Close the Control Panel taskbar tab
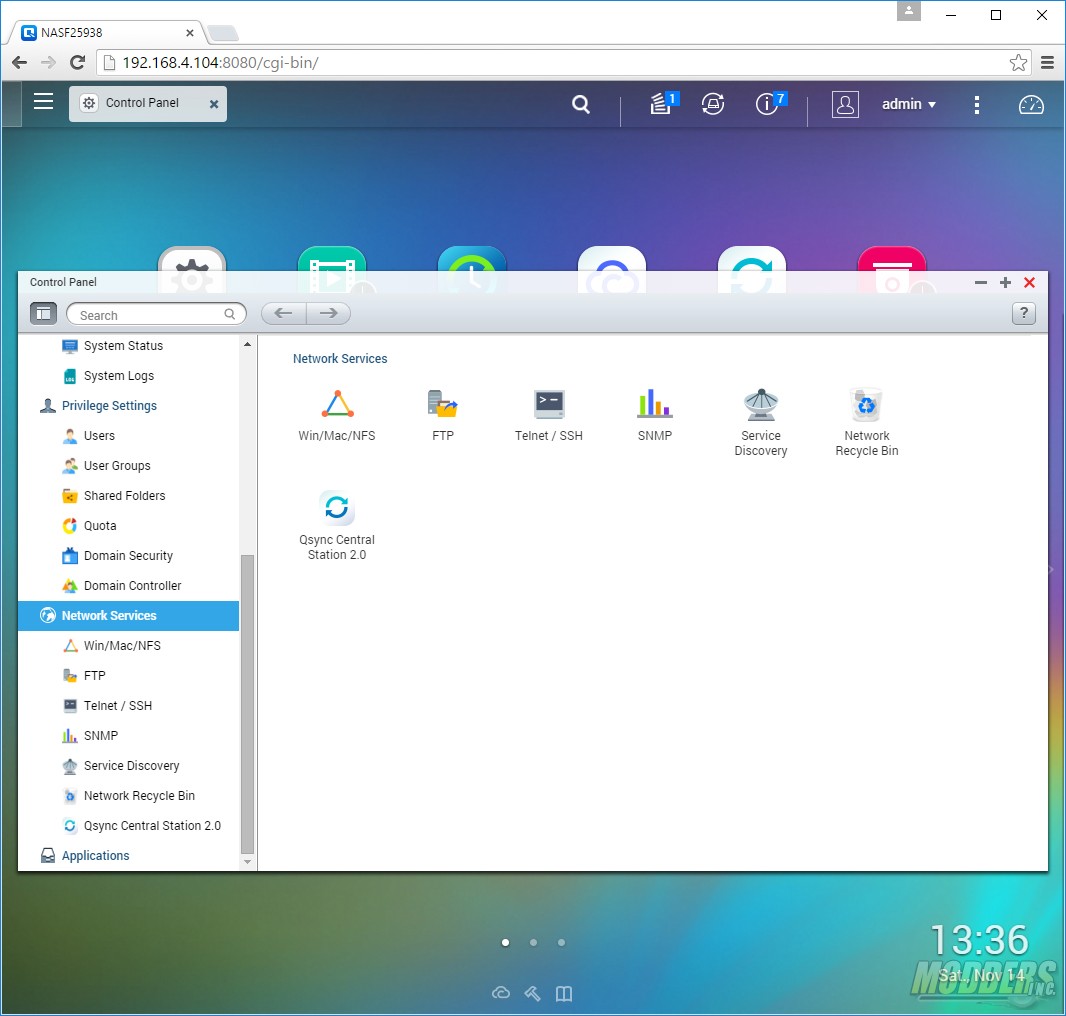 point(213,104)
